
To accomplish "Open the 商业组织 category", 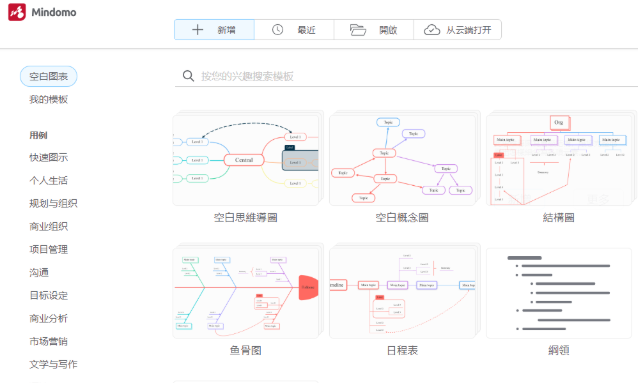I will [48, 226].
